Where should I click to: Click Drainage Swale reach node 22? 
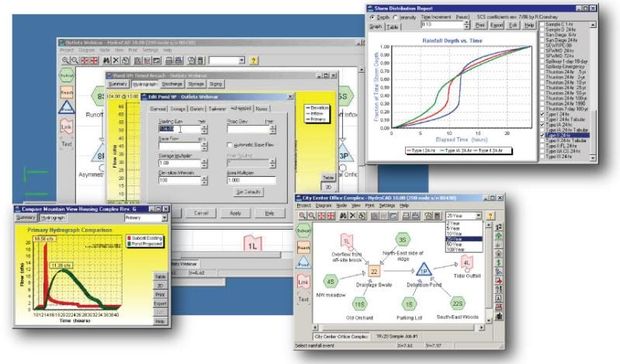pos(374,271)
